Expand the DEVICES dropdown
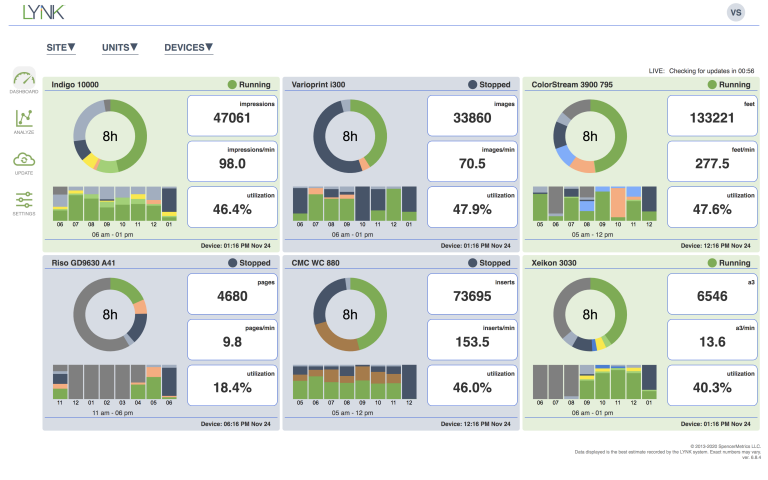This screenshot has width=768, height=480. pos(189,48)
